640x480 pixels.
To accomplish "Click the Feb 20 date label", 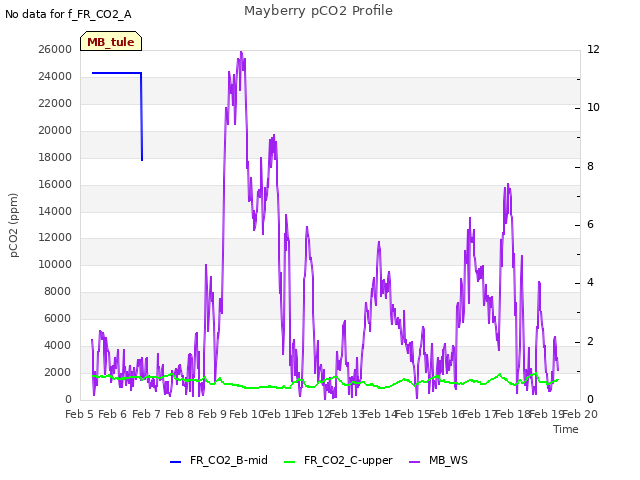I will 580,414.
